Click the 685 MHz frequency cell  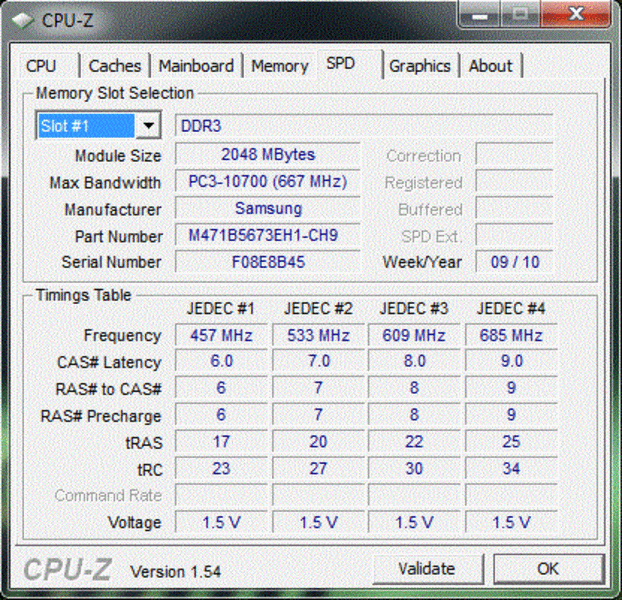click(511, 335)
